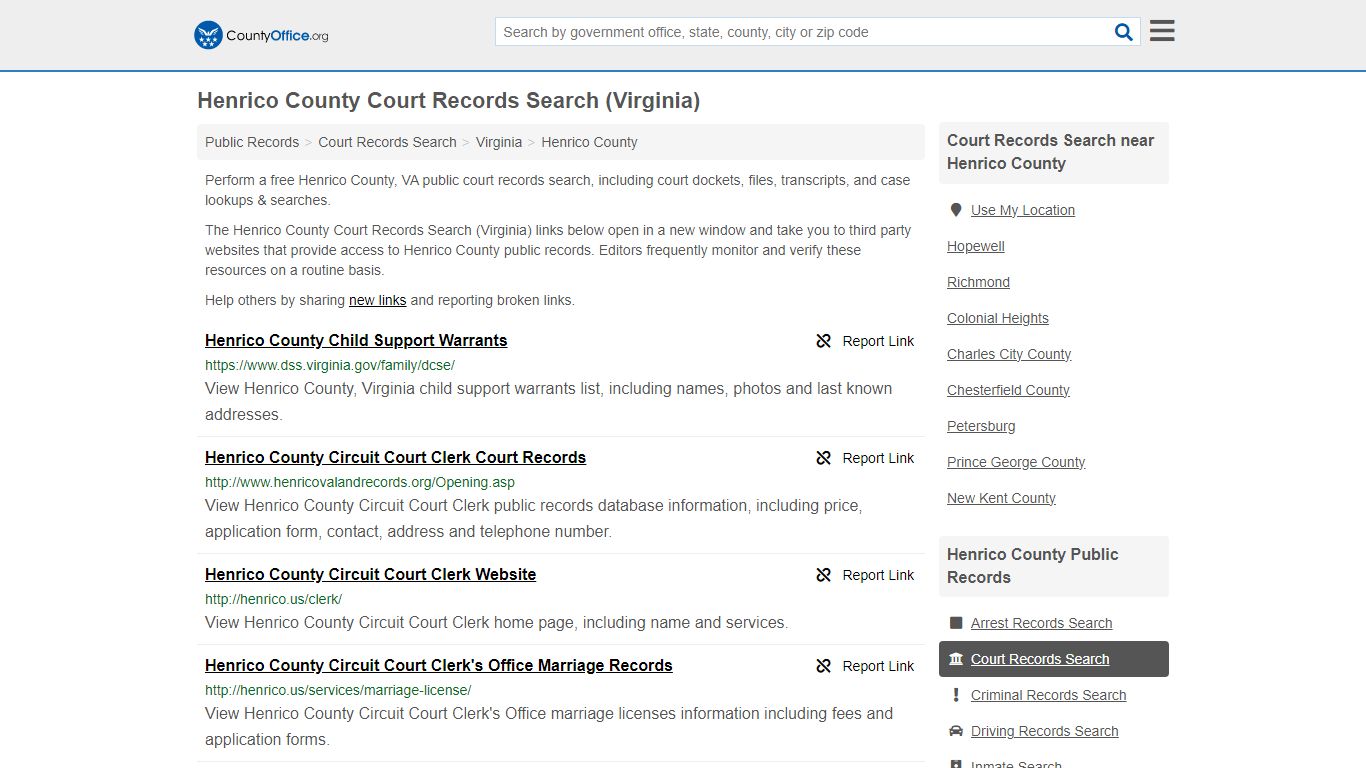Click broken-link icon for Marriage Records
This screenshot has height=768, width=1366.
click(824, 666)
